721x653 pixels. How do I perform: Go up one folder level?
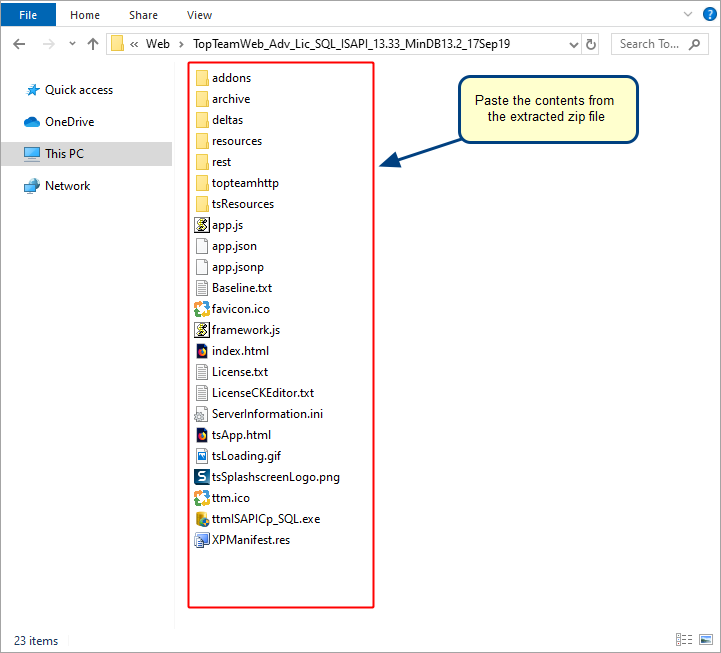pos(93,44)
